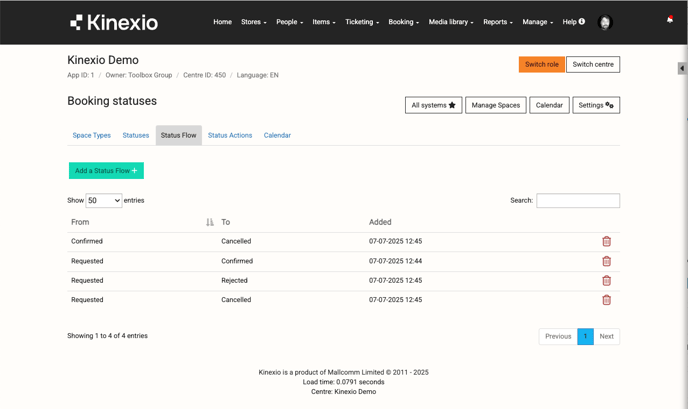Image resolution: width=688 pixels, height=409 pixels.
Task: Focus the Search input field
Action: [x=578, y=201]
